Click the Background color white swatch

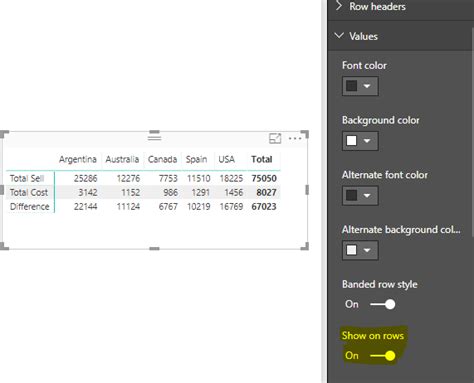pyautogui.click(x=352, y=141)
